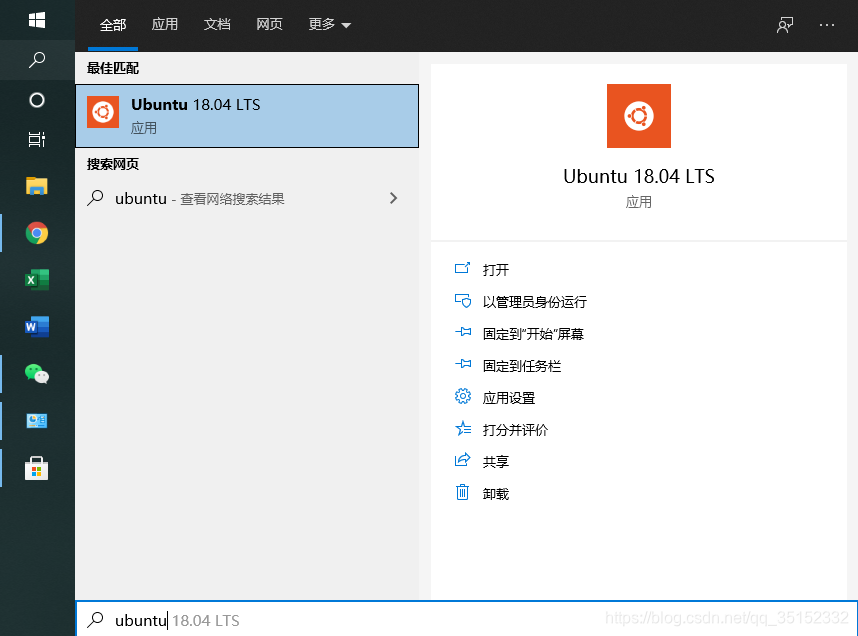Viewport: 858px width, 636px height.
Task: Choose 固定到任务栏
Action: 522,366
